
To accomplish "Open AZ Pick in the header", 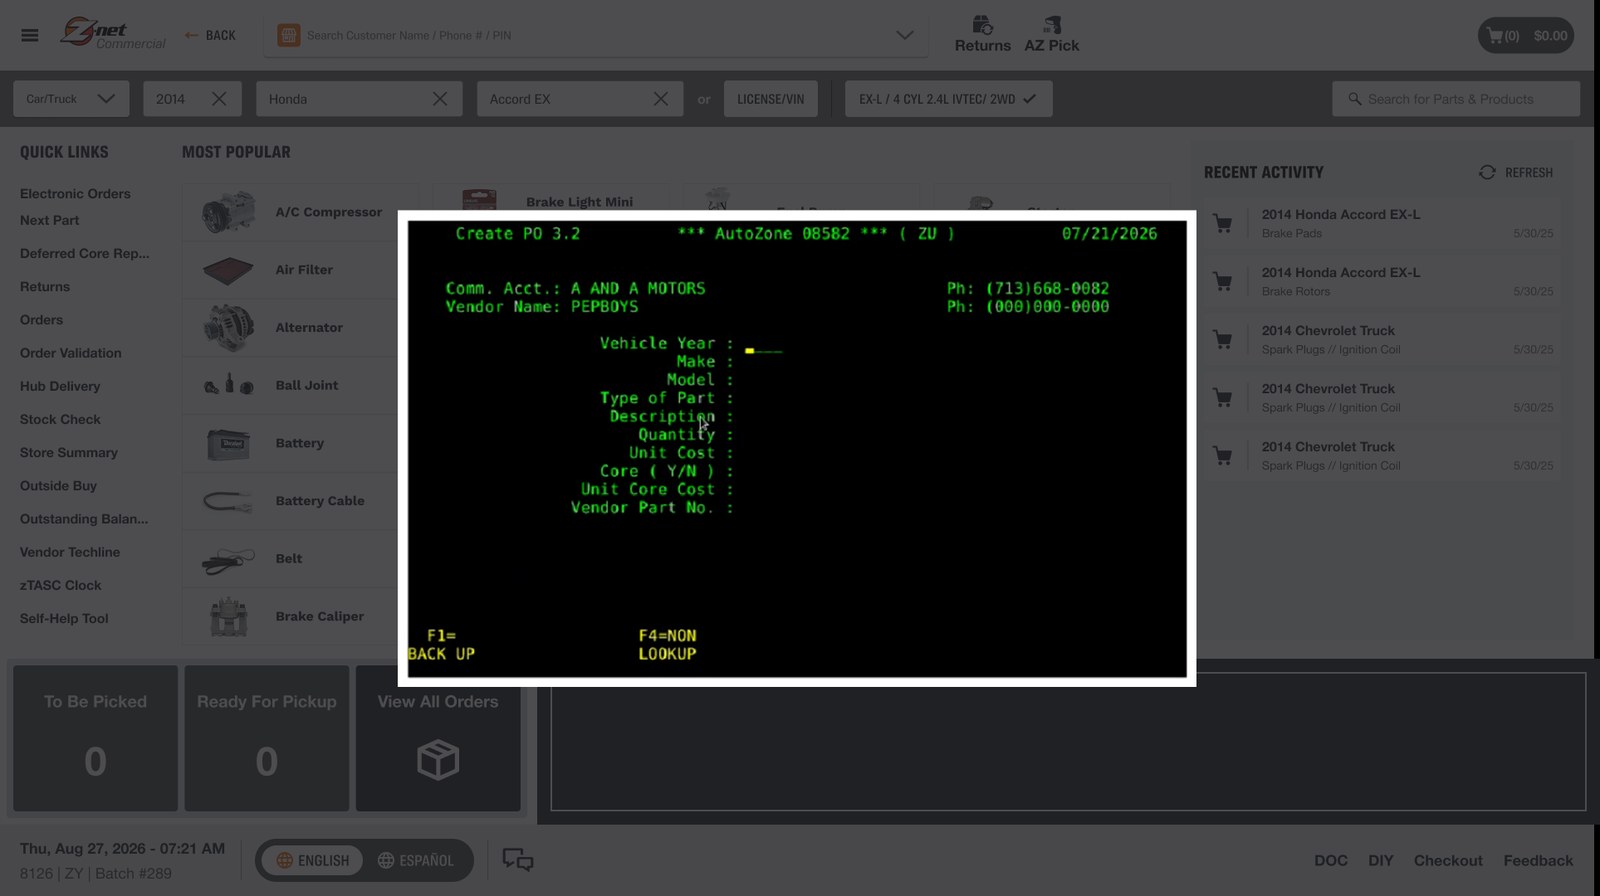I will 1051,34.
